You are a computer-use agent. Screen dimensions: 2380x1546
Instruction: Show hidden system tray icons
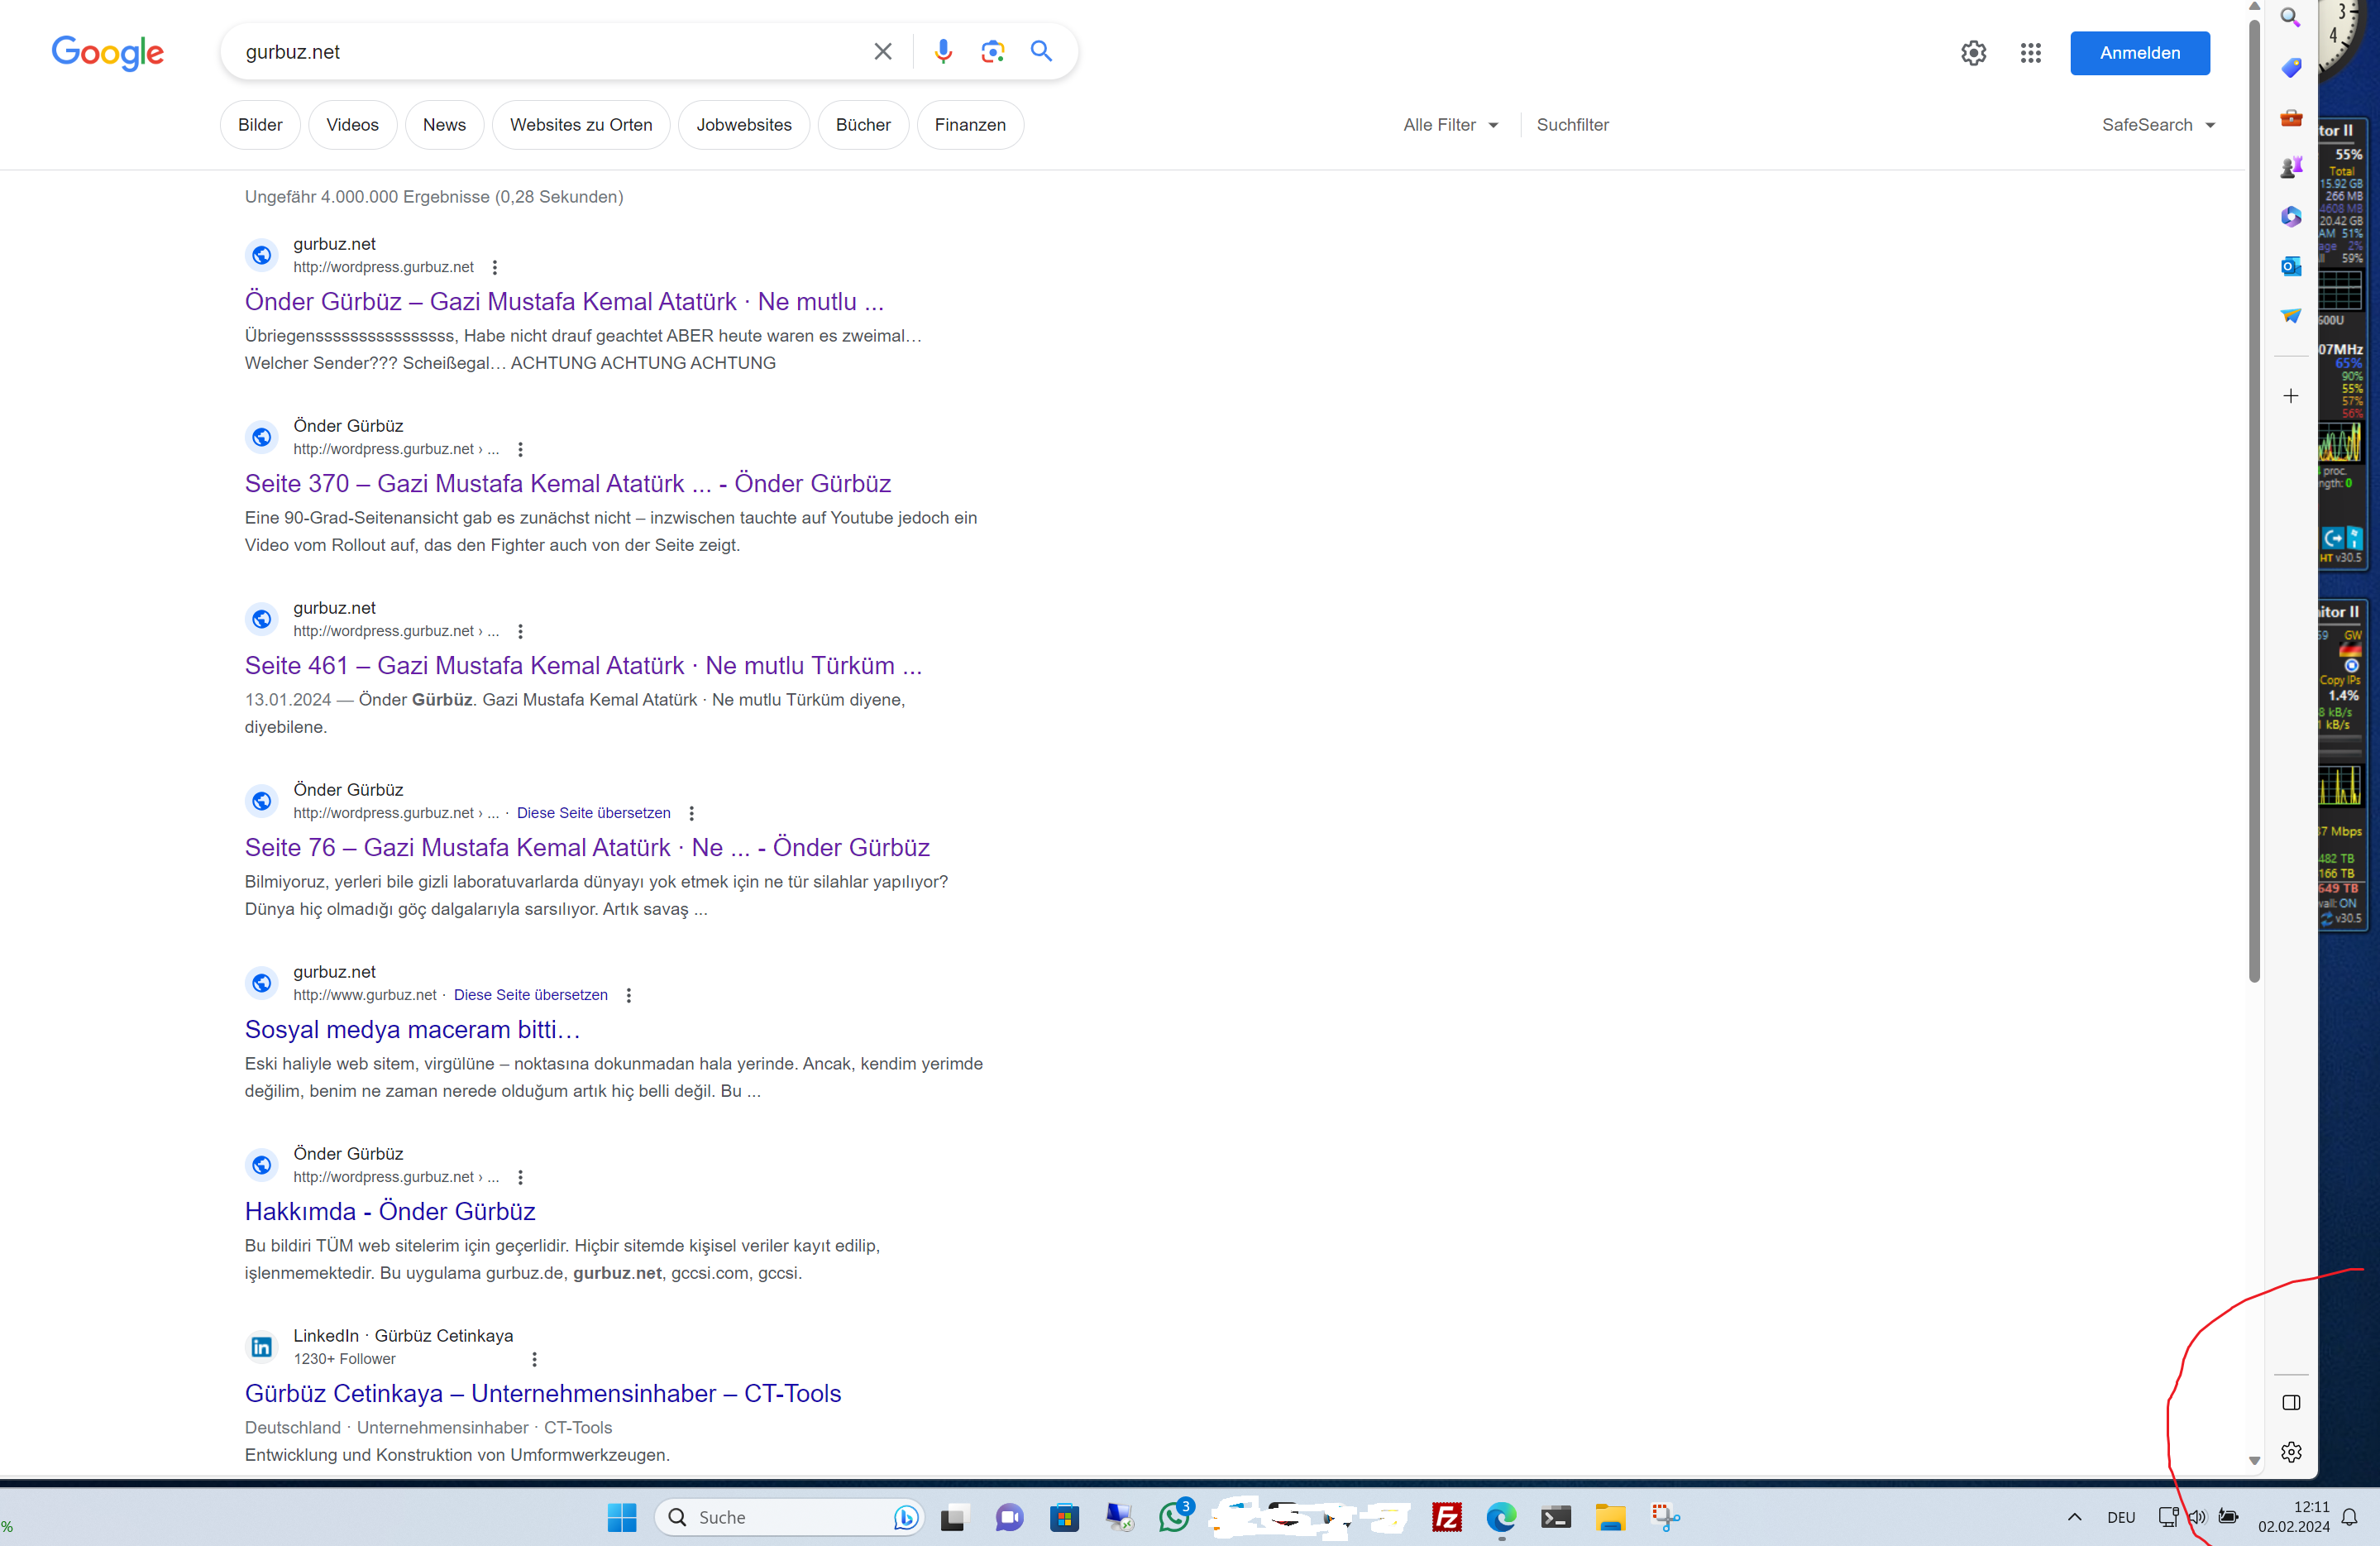click(2074, 1518)
